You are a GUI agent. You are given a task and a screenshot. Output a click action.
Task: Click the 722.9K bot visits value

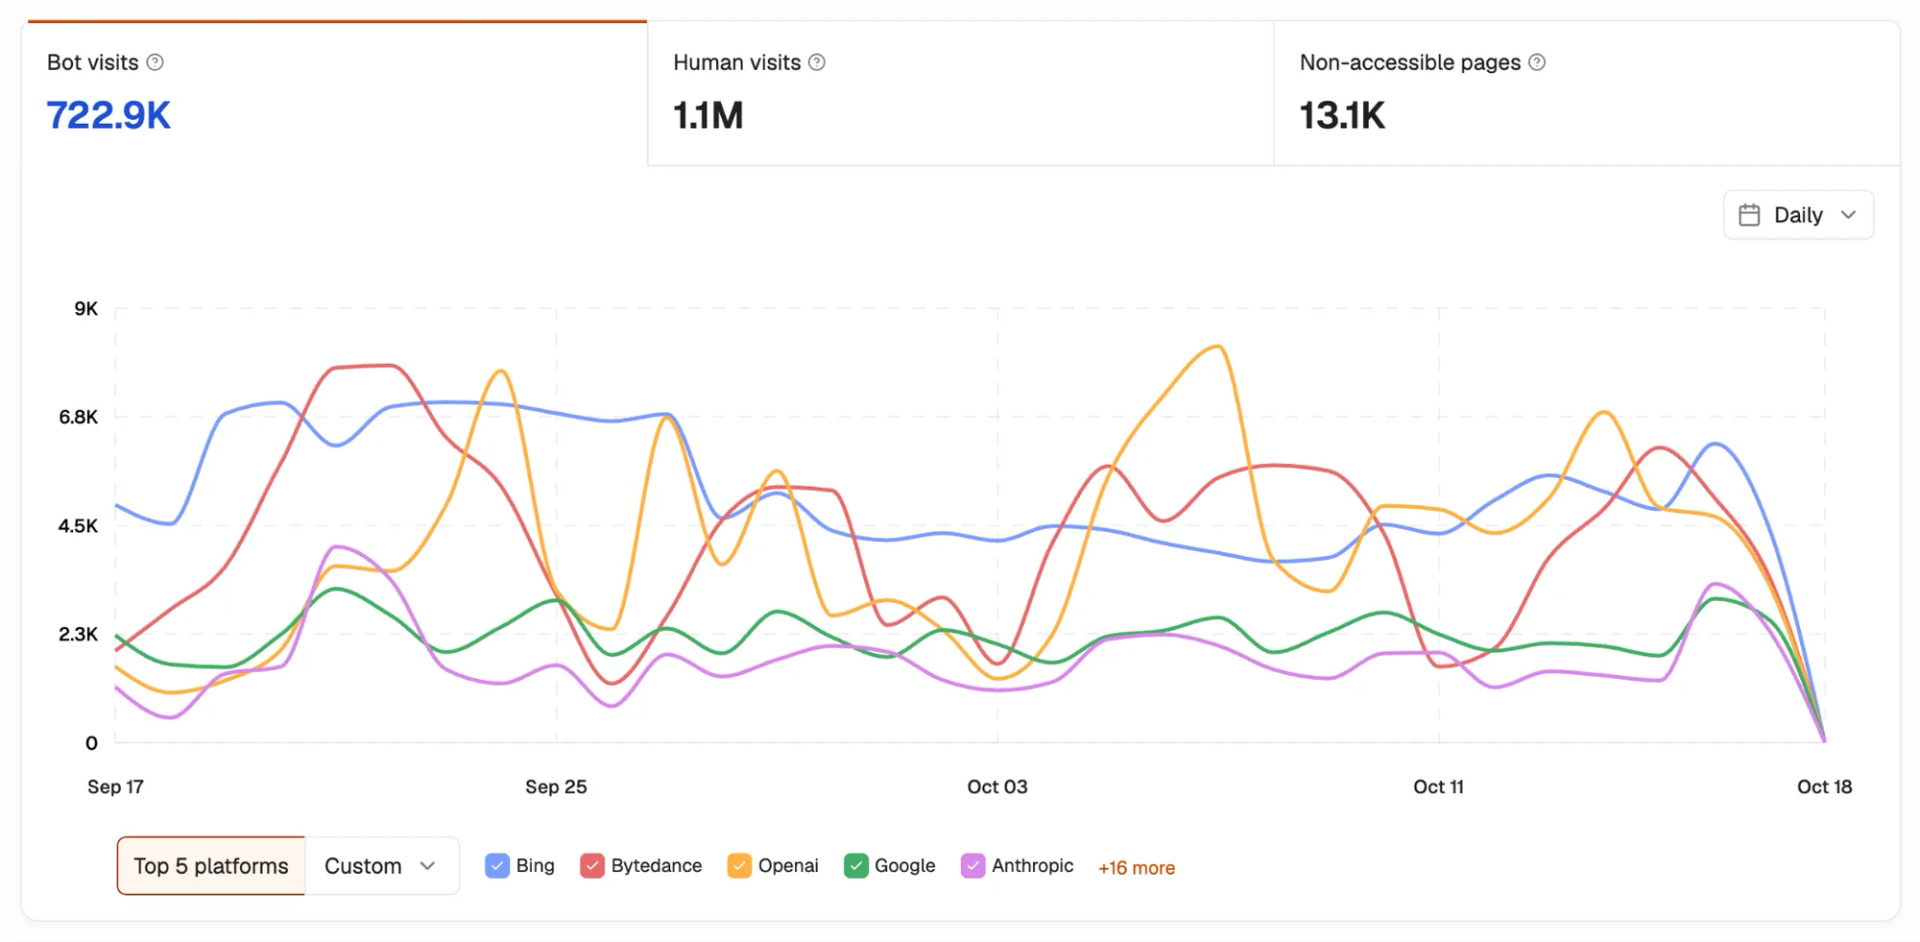point(109,115)
